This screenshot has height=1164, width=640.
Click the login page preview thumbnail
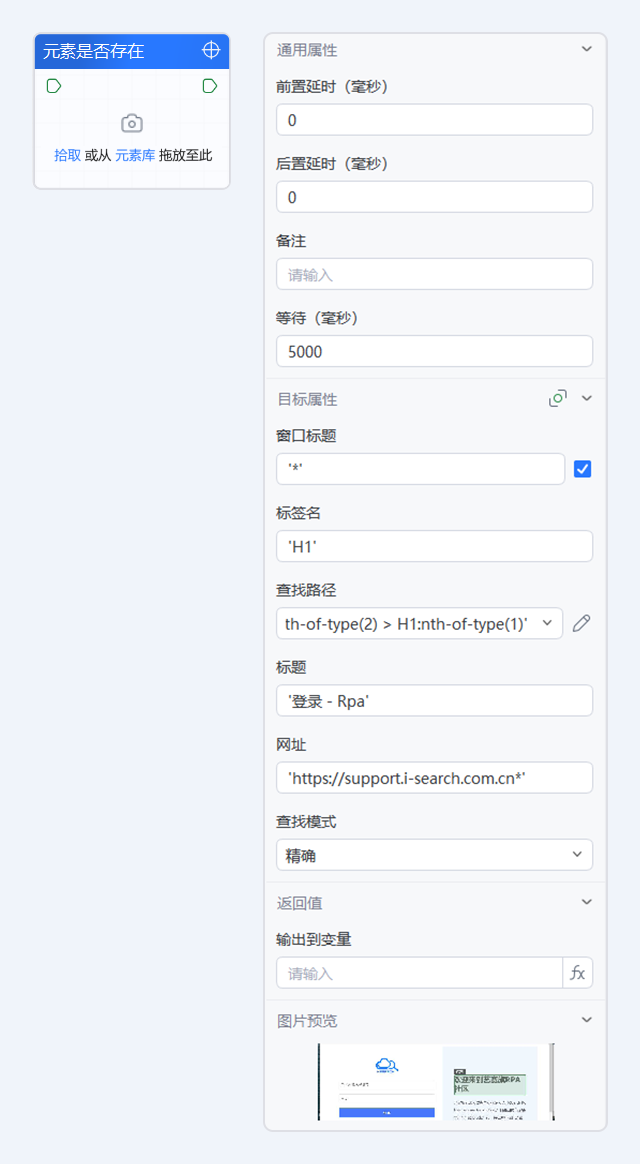(x=436, y=1082)
